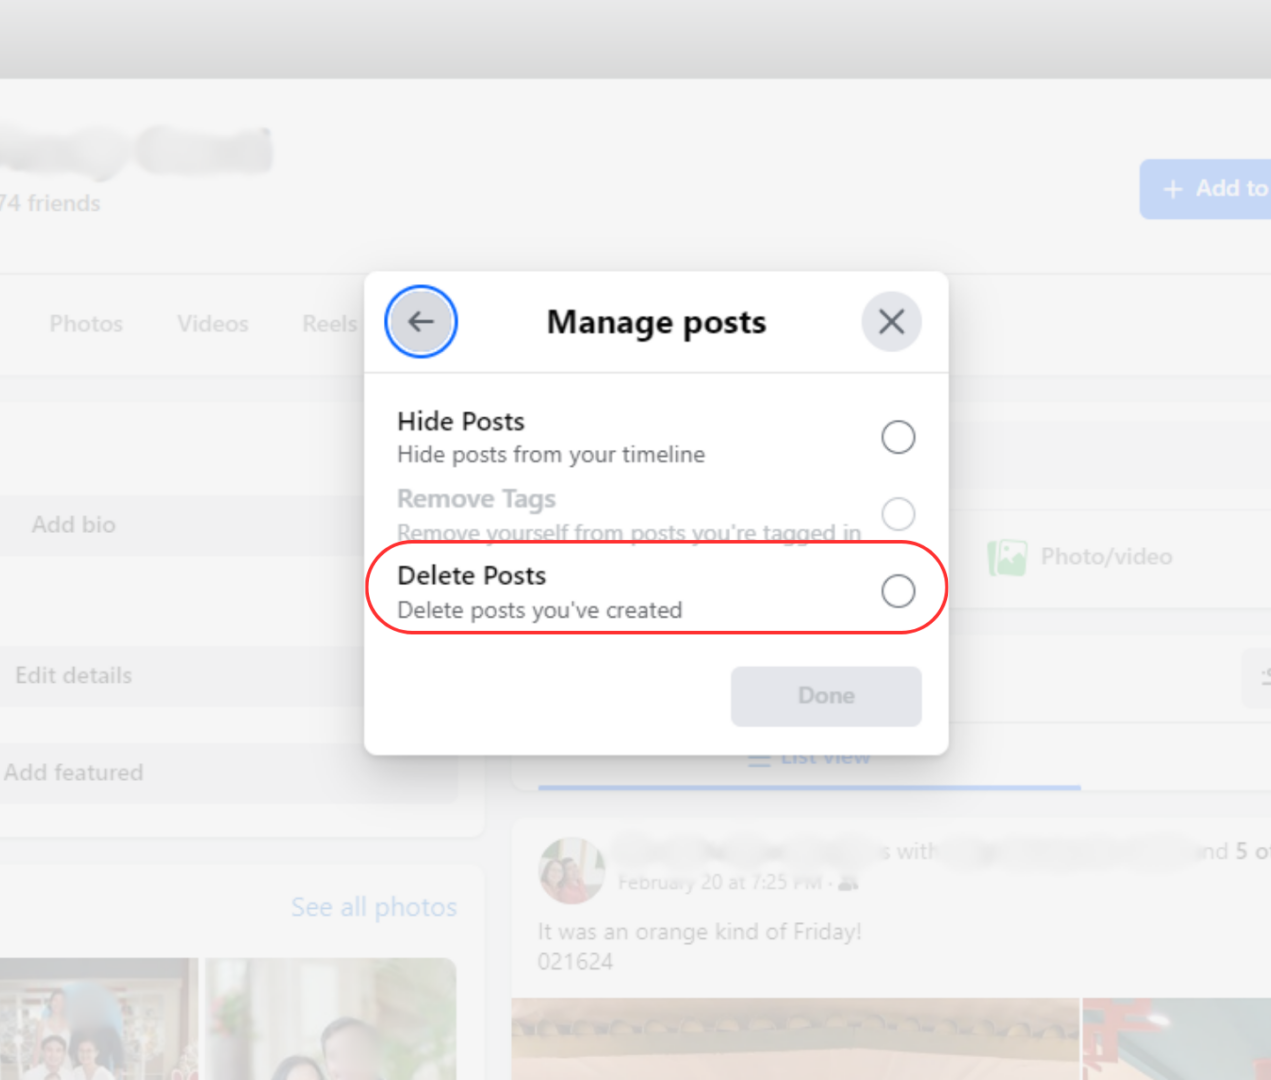The width and height of the screenshot is (1271, 1080).
Task: Click the plus icon on the Add to button
Action: (x=1172, y=188)
